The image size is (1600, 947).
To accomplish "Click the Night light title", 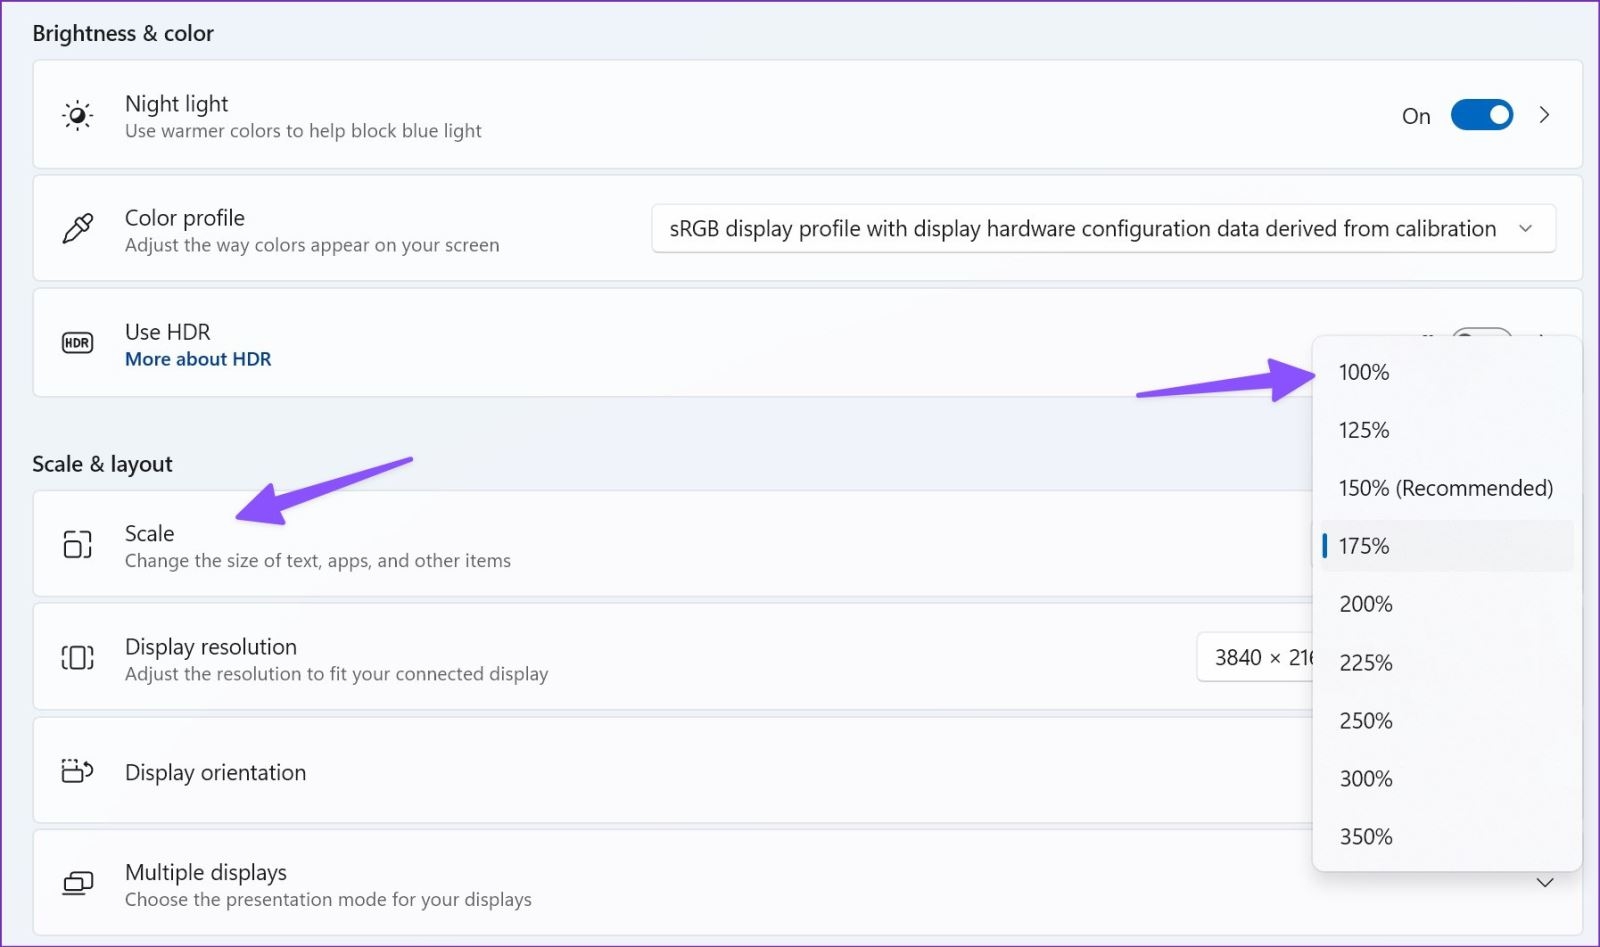I will coord(176,104).
